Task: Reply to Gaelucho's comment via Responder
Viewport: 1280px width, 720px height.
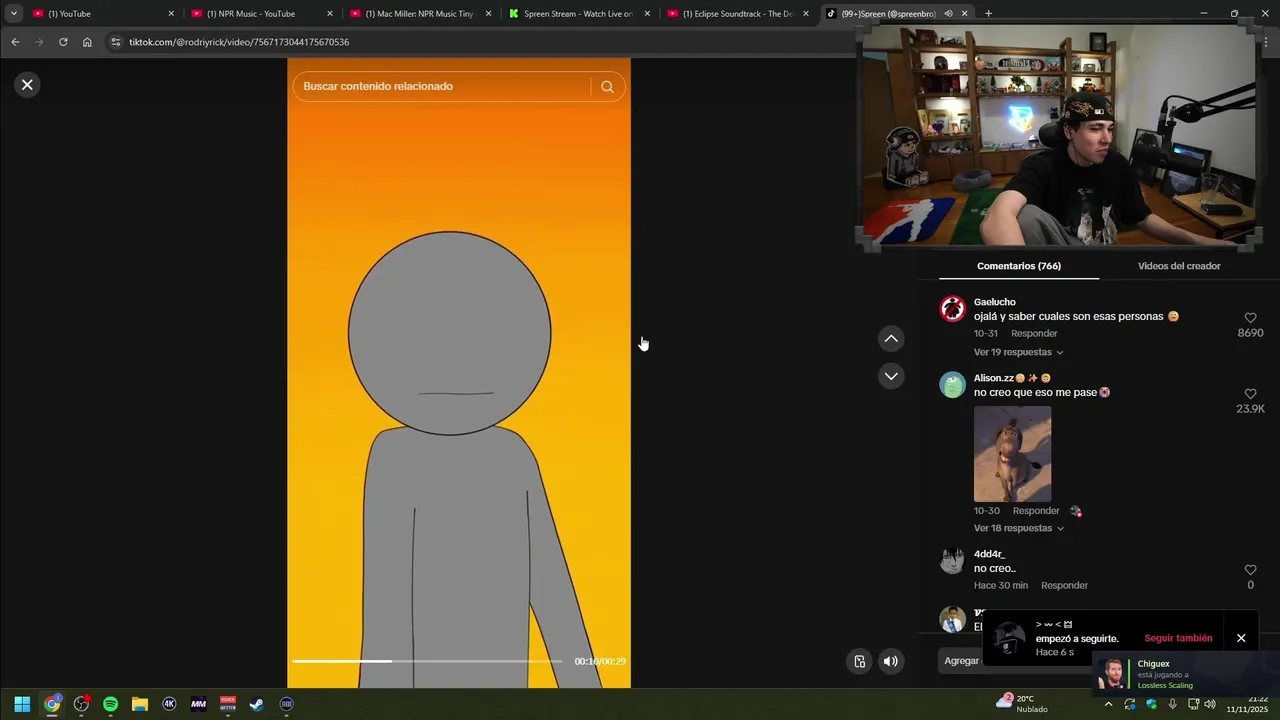Action: (1034, 333)
